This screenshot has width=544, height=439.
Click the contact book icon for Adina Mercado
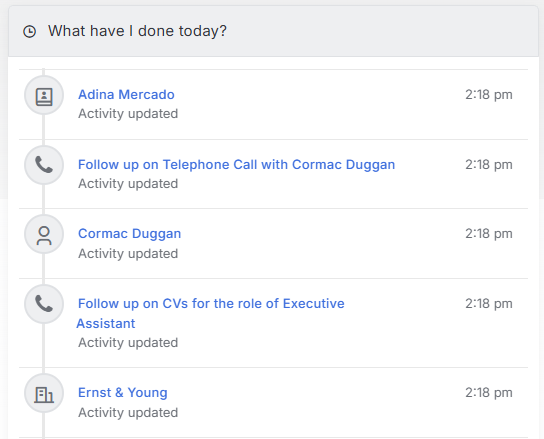tap(44, 96)
